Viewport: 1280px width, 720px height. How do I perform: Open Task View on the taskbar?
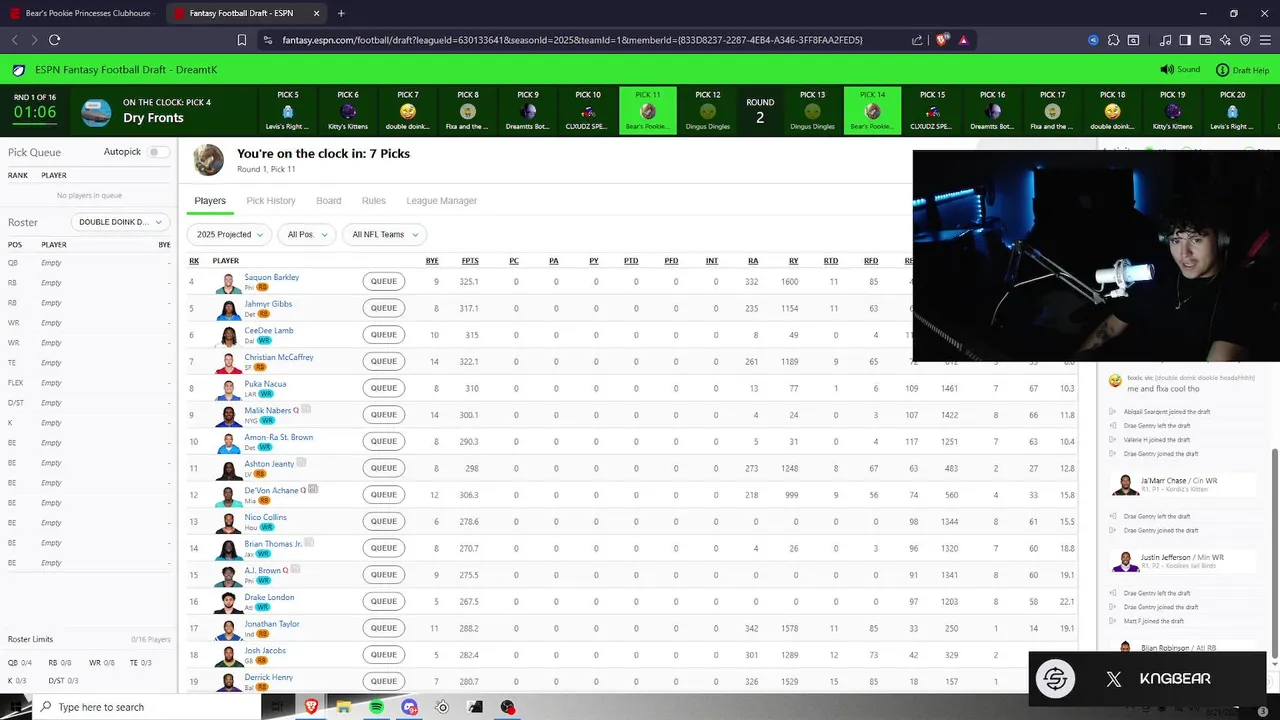(278, 707)
